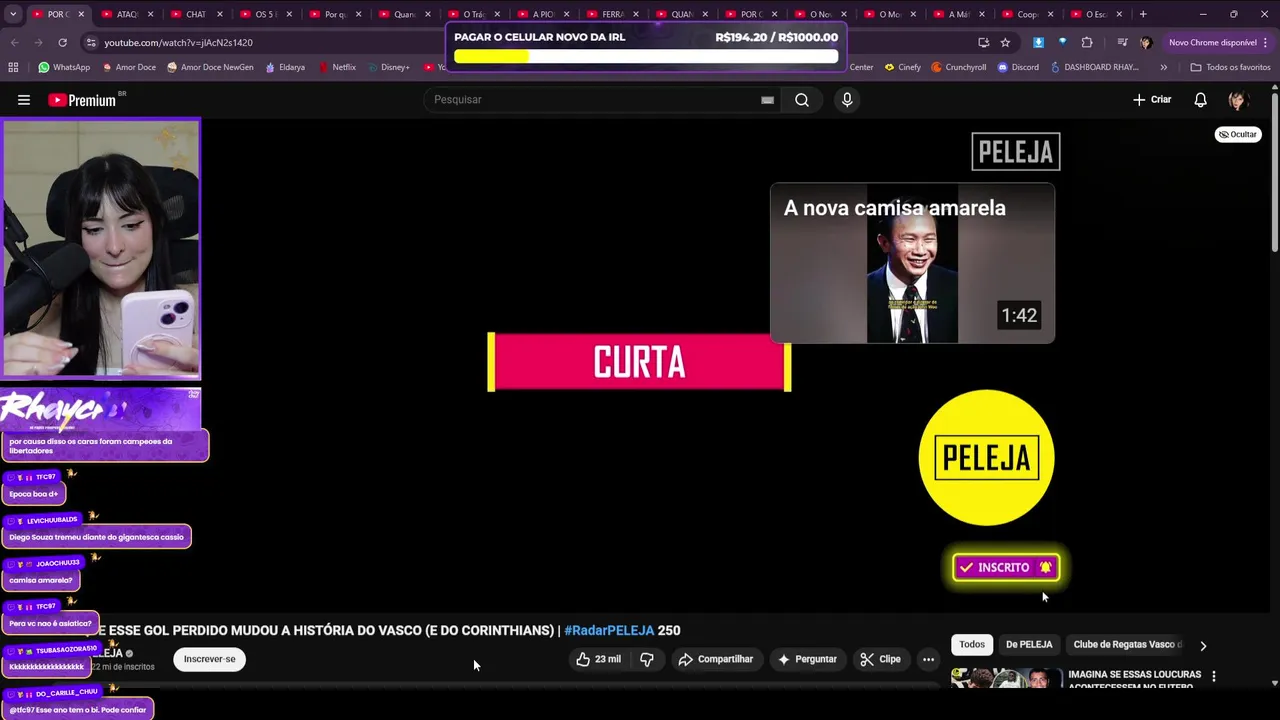Click the address bar URL
This screenshot has width=1280, height=720.
click(x=178, y=43)
